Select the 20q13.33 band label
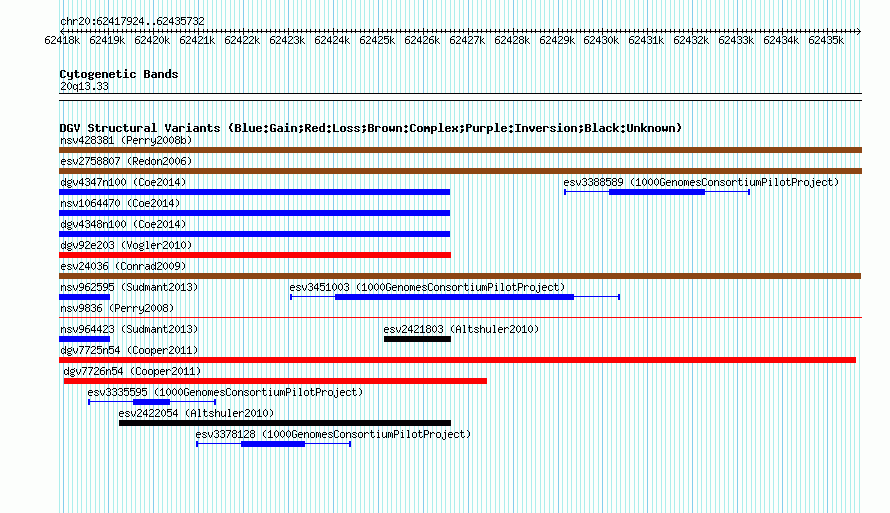 pyautogui.click(x=84, y=86)
